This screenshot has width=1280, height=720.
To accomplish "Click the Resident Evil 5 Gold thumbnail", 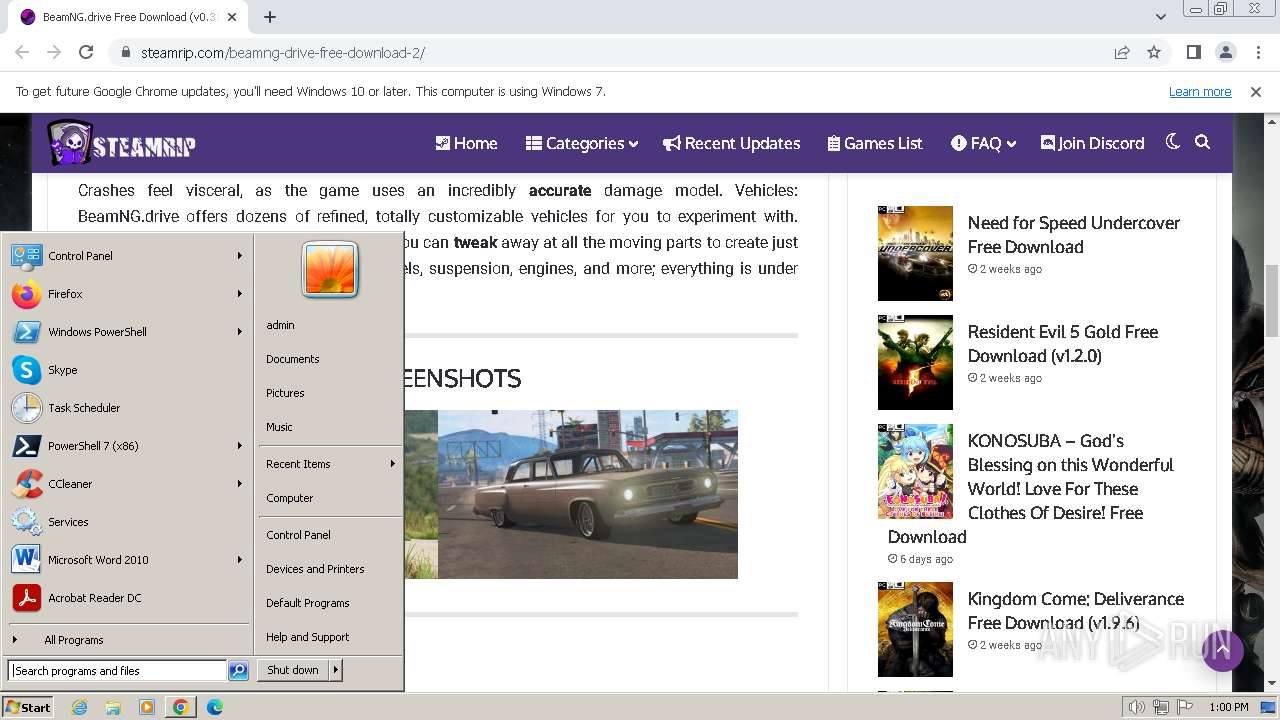I will point(915,362).
